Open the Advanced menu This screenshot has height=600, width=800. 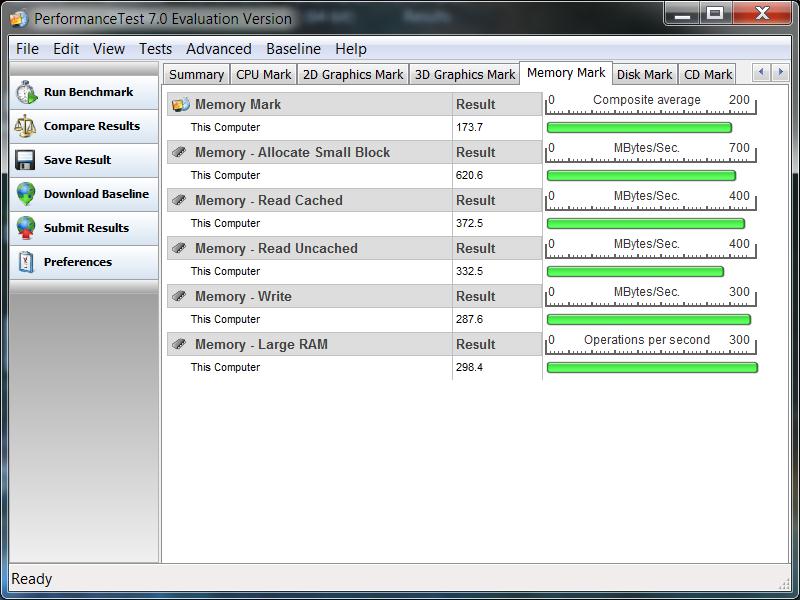(218, 49)
